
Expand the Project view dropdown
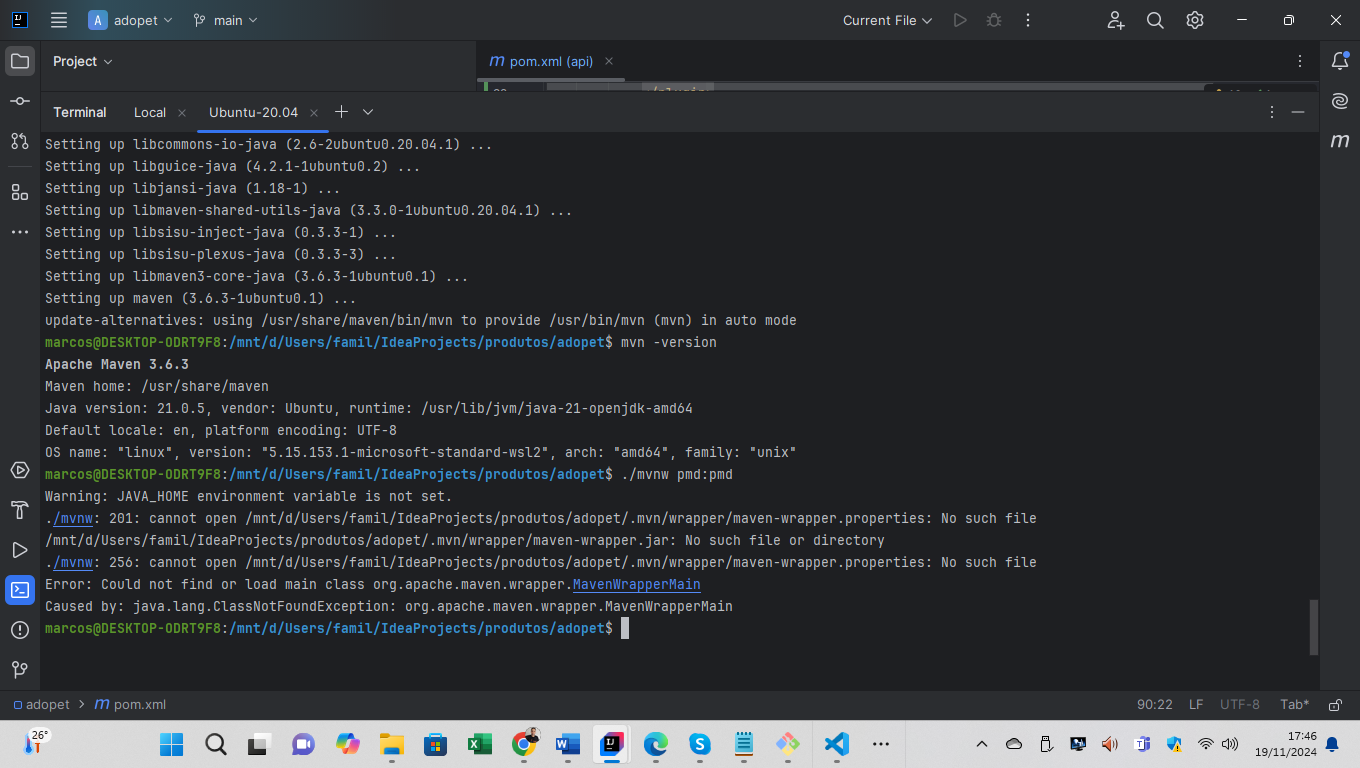pyautogui.click(x=83, y=61)
